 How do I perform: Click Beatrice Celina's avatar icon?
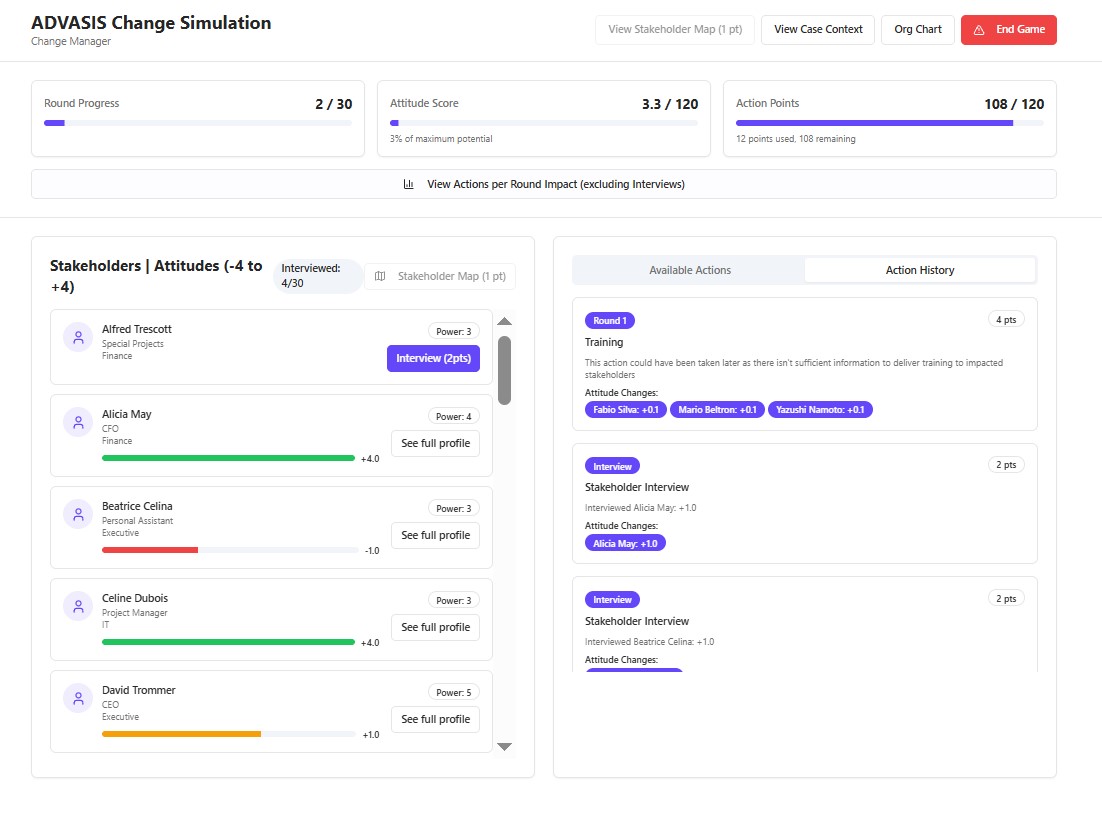pos(78,515)
